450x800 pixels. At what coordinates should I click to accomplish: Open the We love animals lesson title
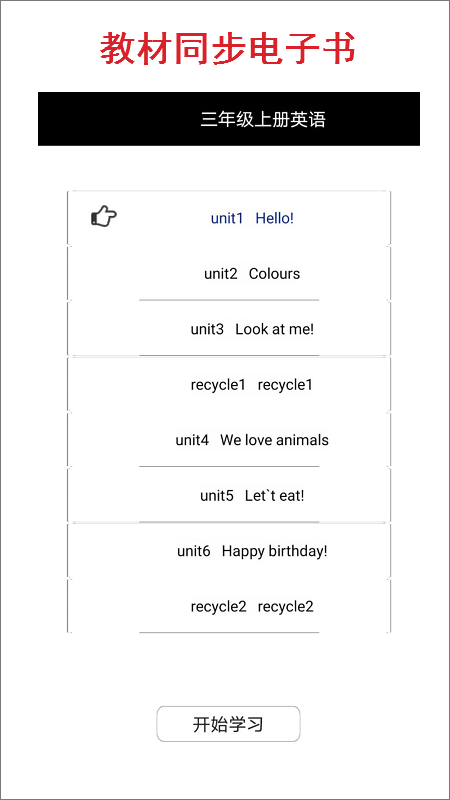(x=274, y=440)
